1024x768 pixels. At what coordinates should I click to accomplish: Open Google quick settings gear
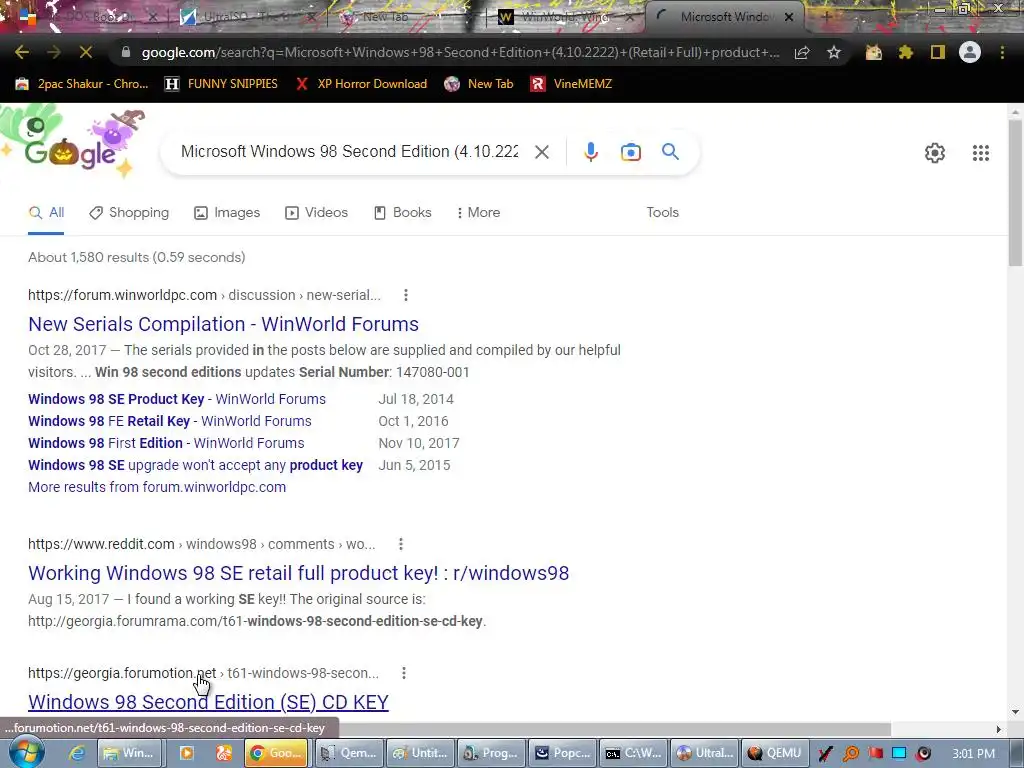935,153
